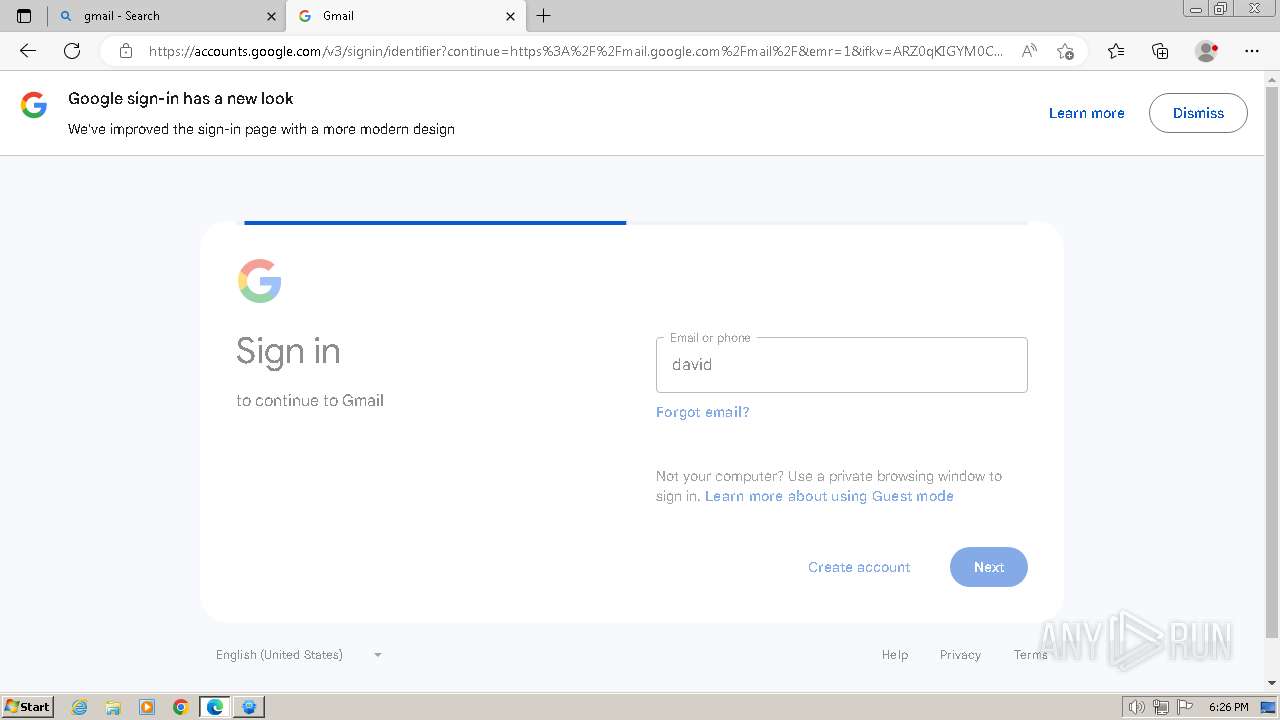
Task: Open the Collections icon
Action: pos(1160,51)
